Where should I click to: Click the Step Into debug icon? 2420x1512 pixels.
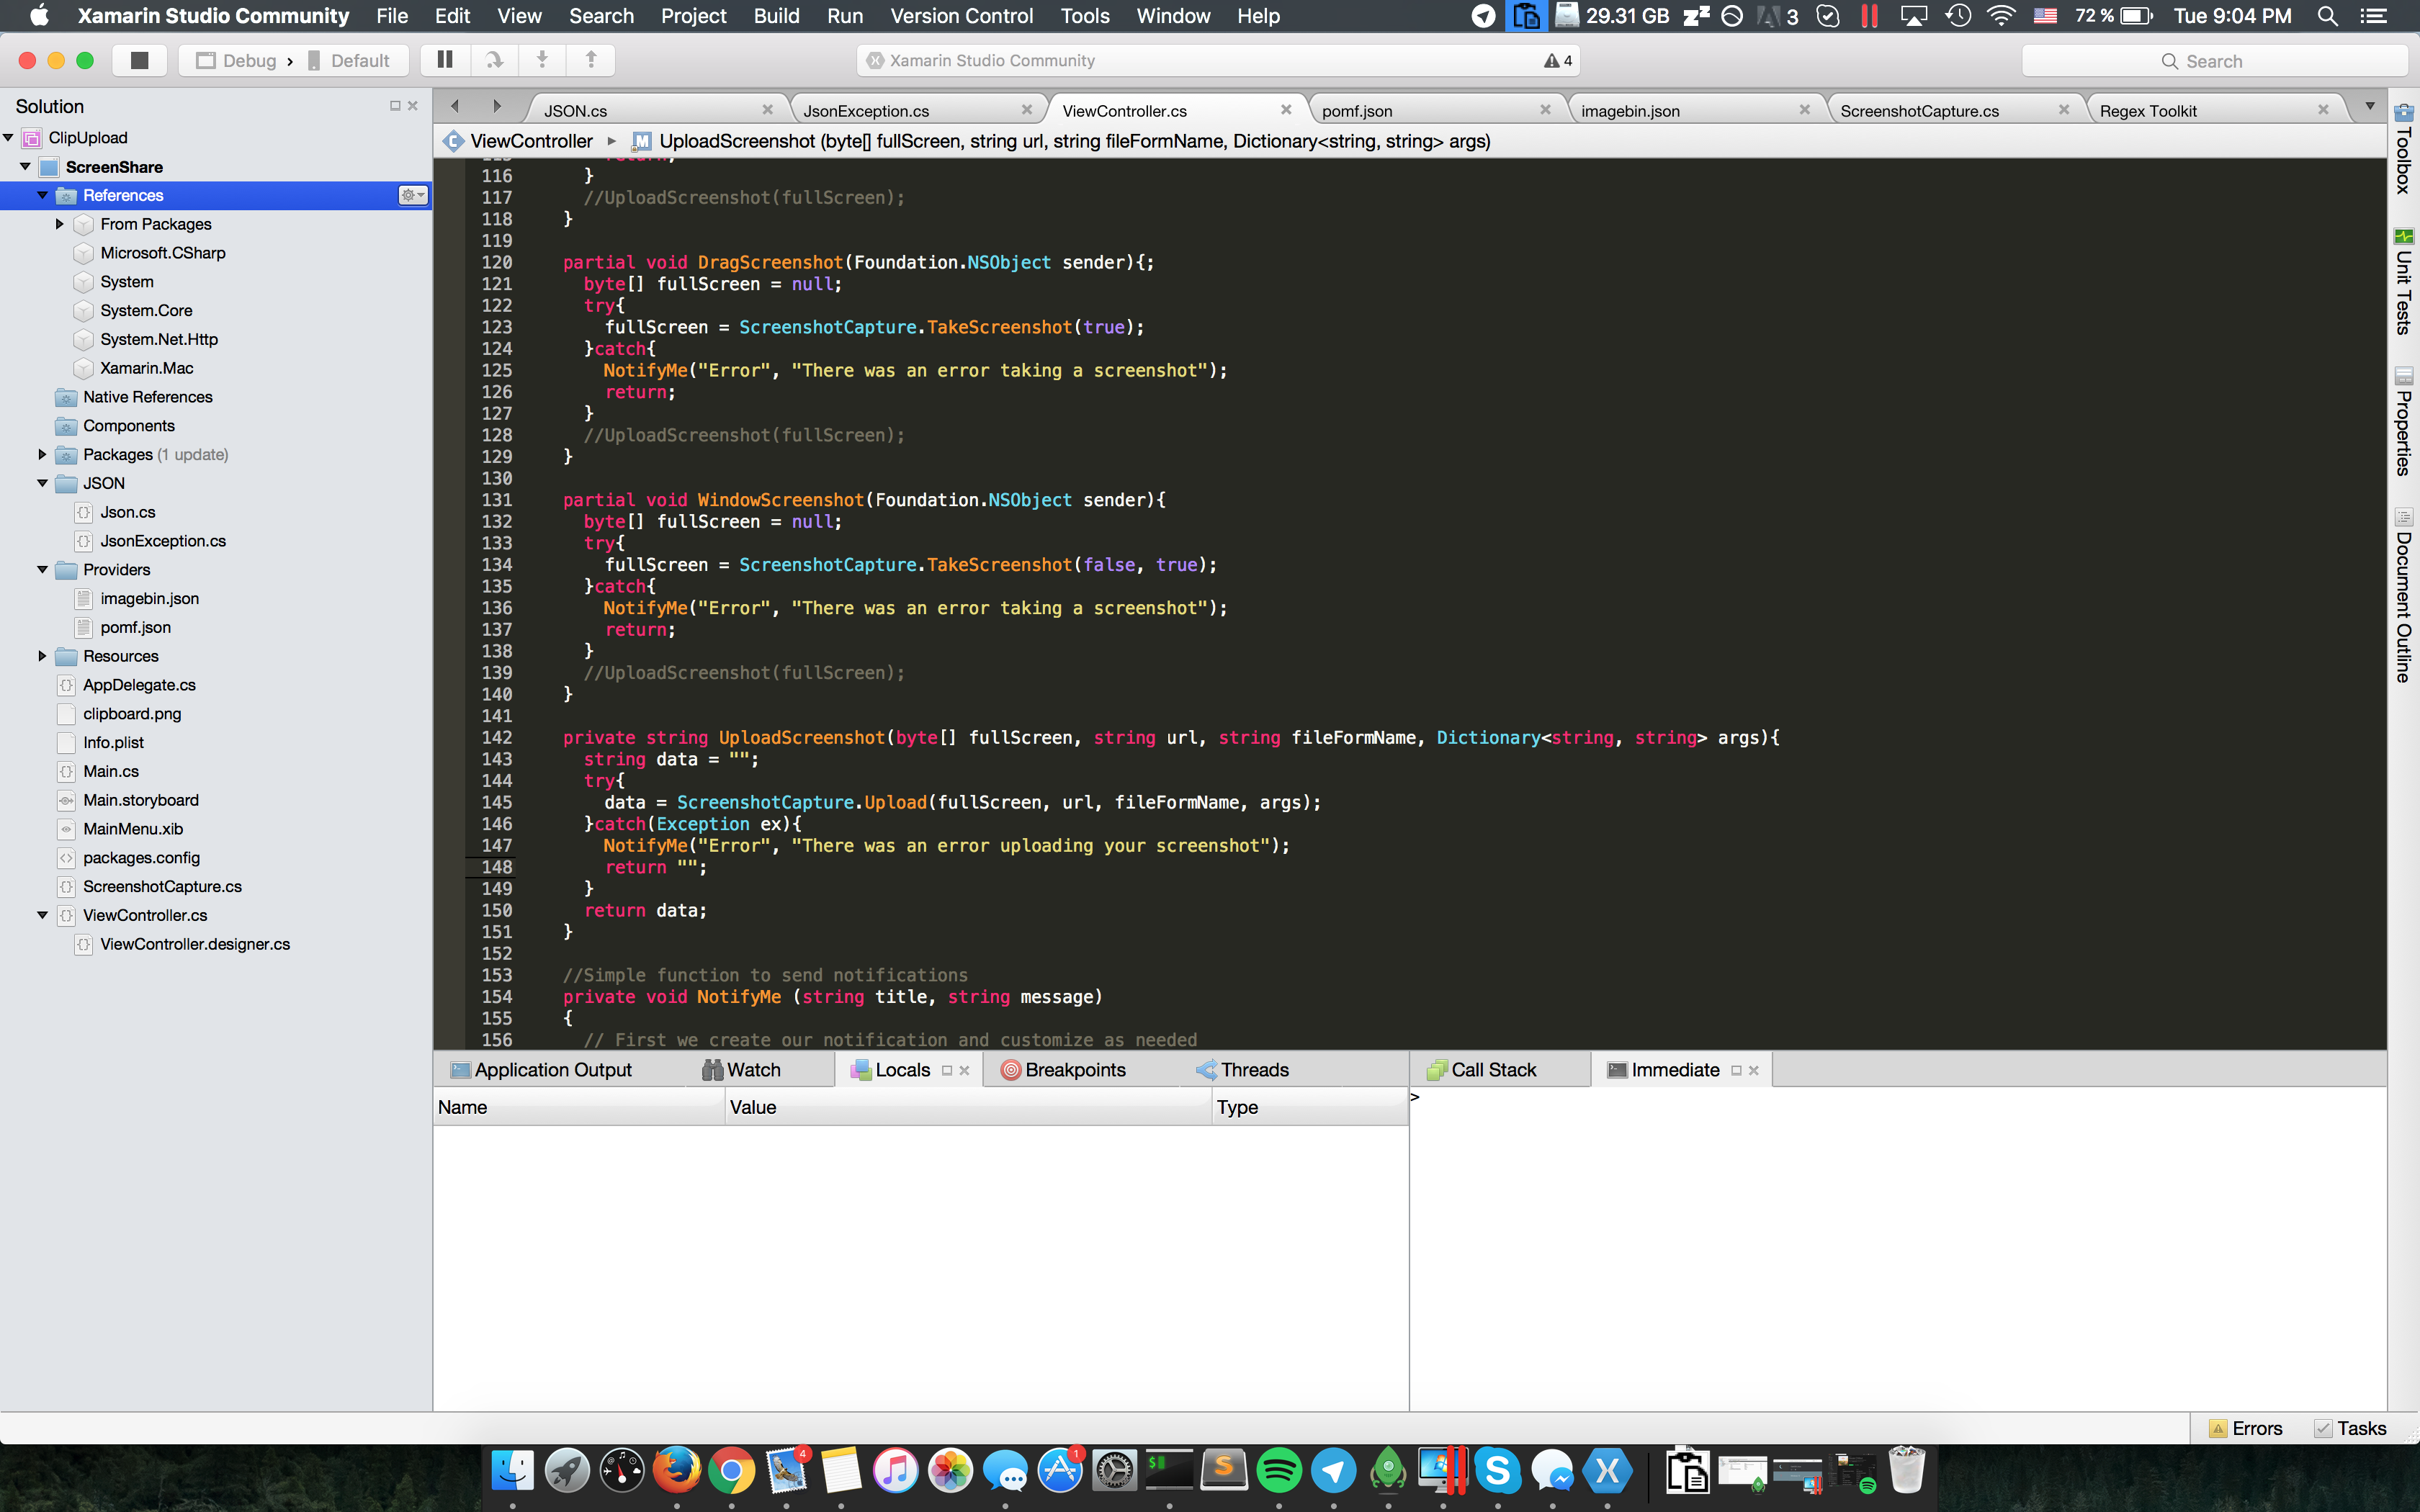click(542, 60)
